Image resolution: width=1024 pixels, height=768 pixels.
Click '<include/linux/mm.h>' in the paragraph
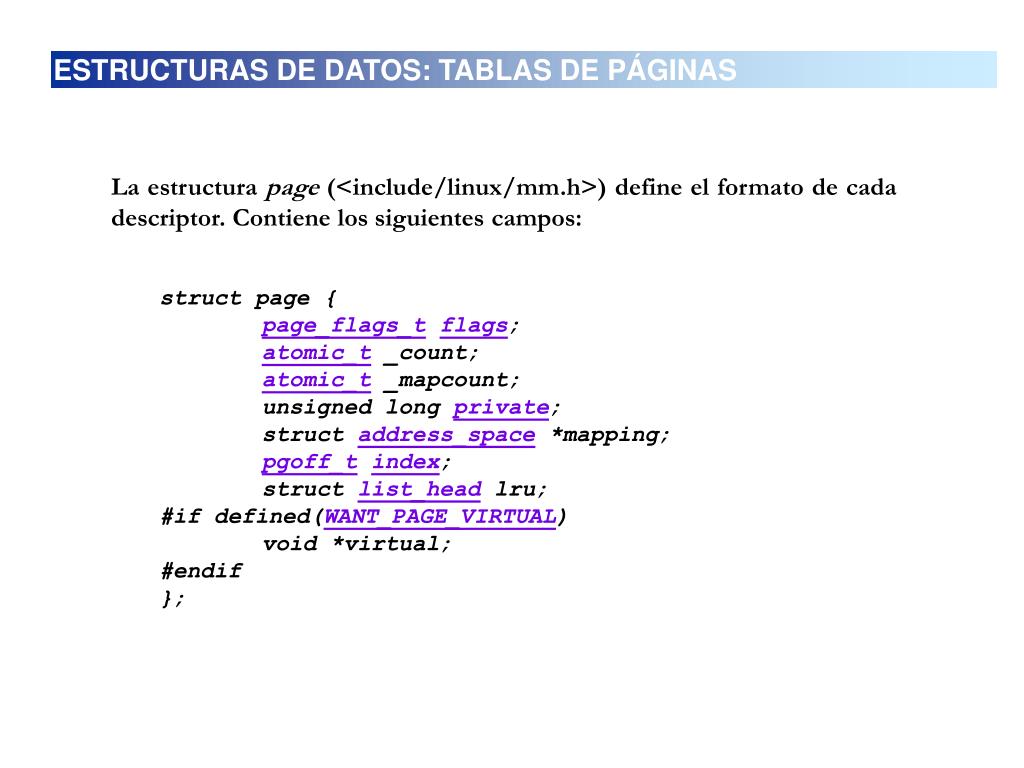click(x=466, y=187)
